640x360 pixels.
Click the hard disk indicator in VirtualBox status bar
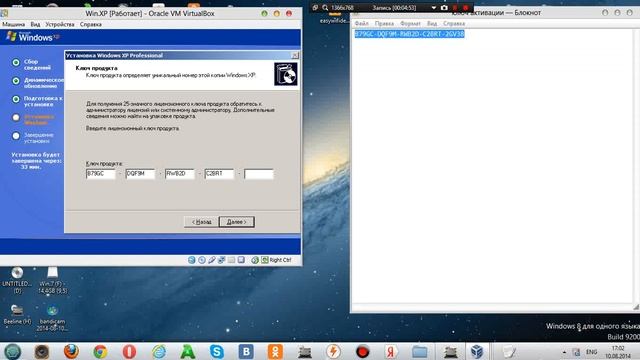[x=191, y=260]
